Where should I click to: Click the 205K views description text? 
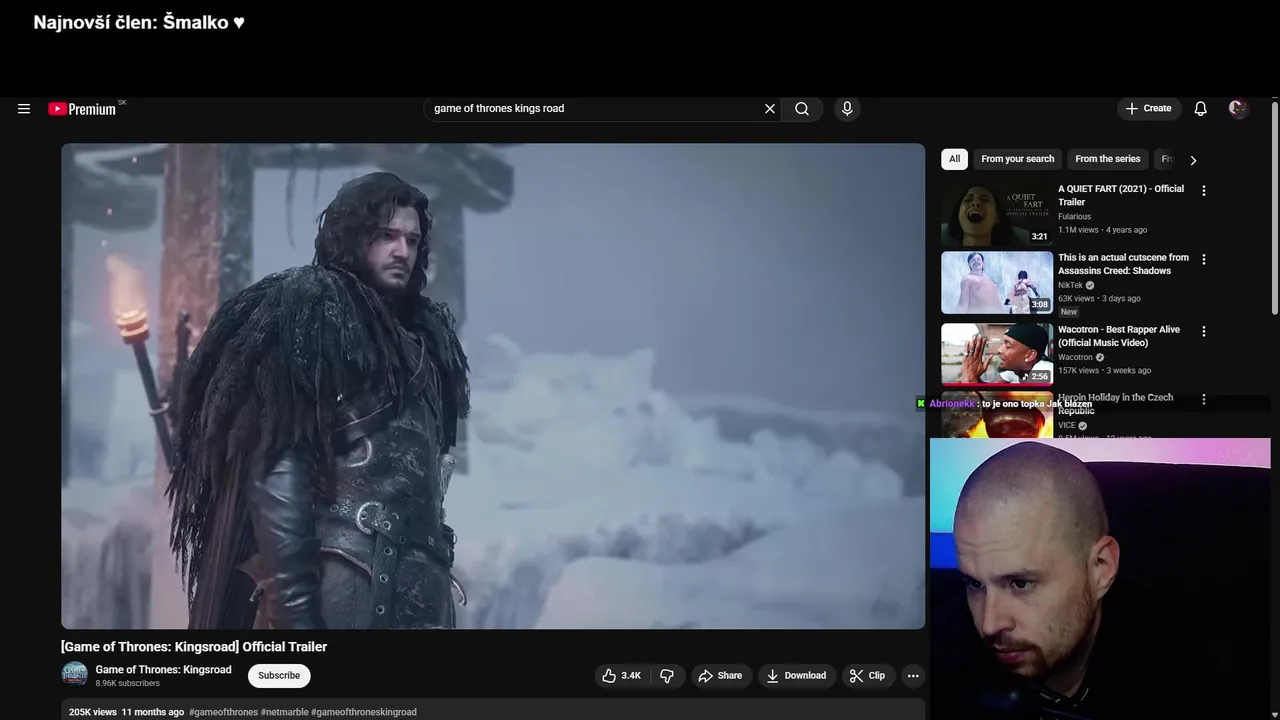tap(93, 712)
